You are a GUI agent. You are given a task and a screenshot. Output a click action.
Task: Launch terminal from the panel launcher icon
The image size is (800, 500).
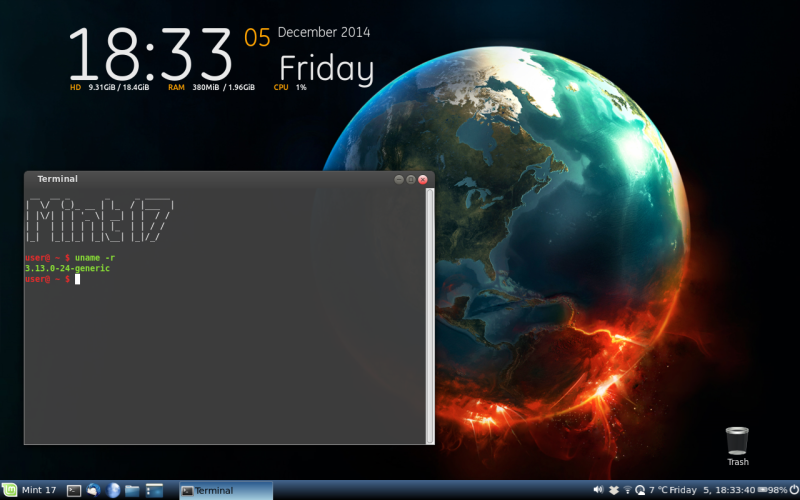click(73, 490)
